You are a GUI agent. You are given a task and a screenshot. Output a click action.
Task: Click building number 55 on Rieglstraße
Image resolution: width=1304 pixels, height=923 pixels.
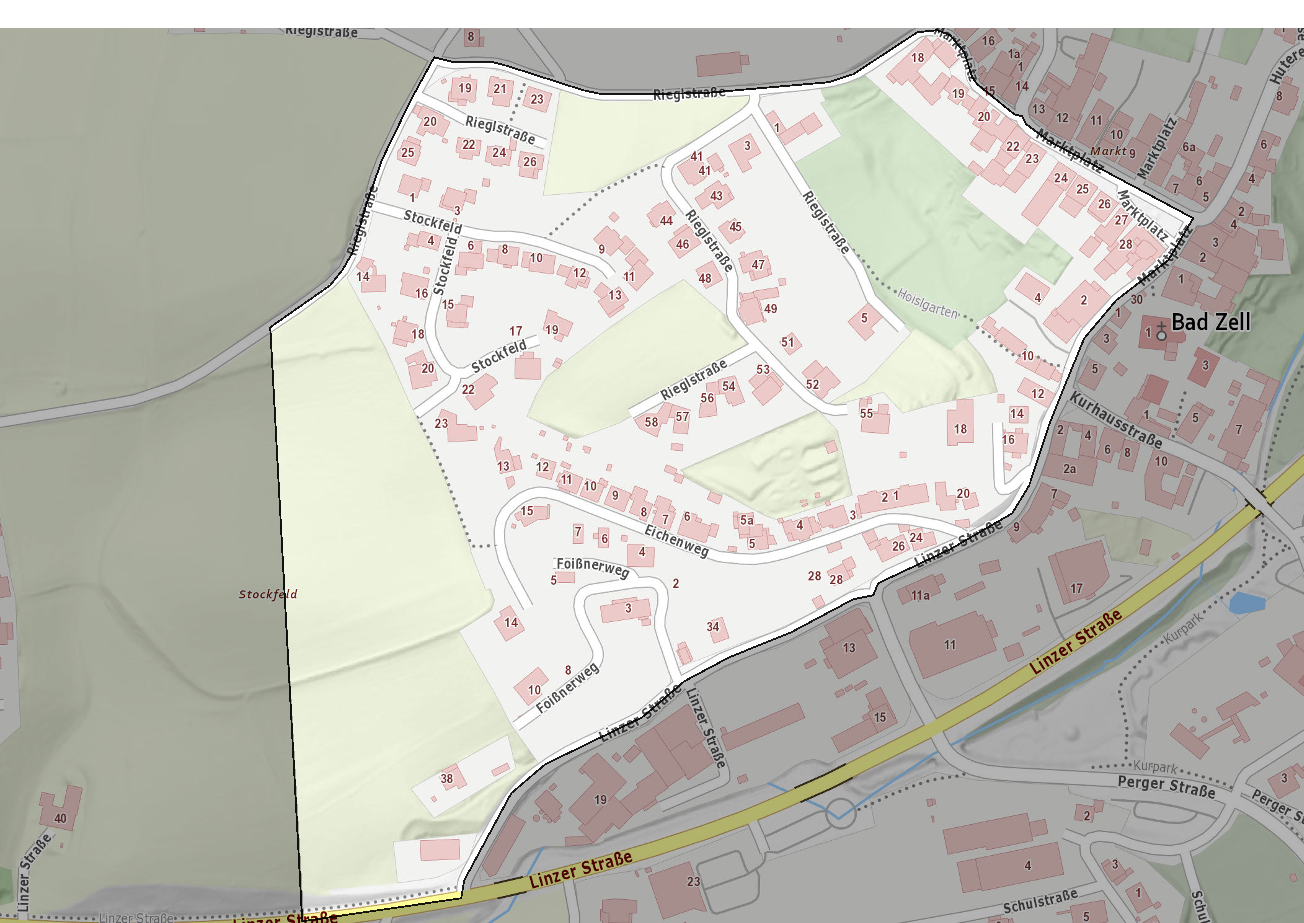coord(867,413)
